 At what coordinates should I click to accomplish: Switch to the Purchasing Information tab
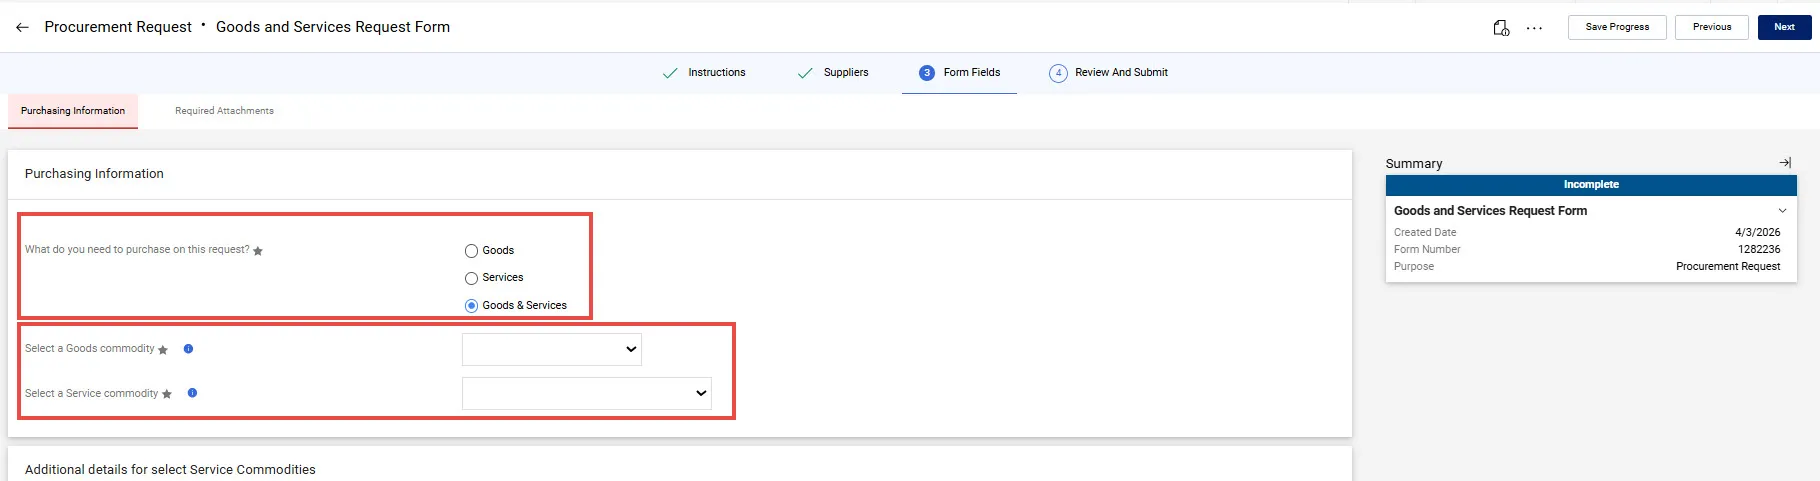point(73,111)
